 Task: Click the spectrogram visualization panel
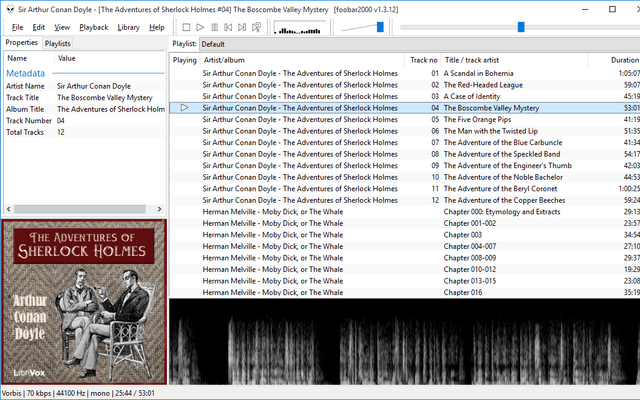(x=404, y=342)
